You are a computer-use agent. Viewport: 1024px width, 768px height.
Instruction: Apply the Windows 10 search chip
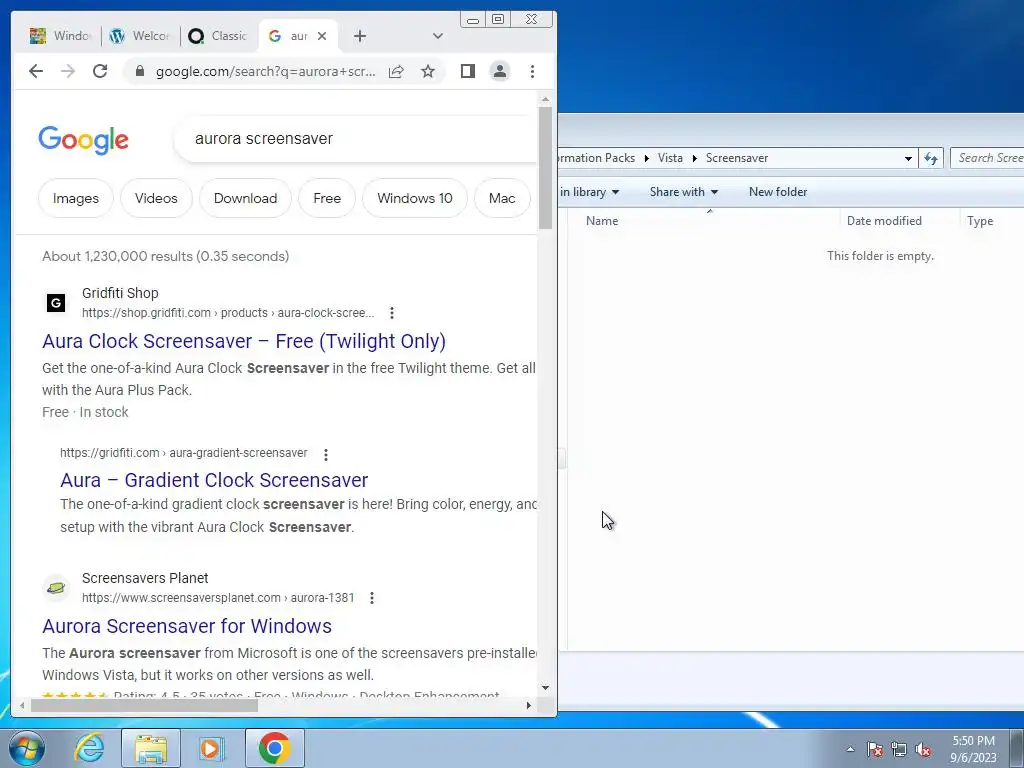[415, 198]
